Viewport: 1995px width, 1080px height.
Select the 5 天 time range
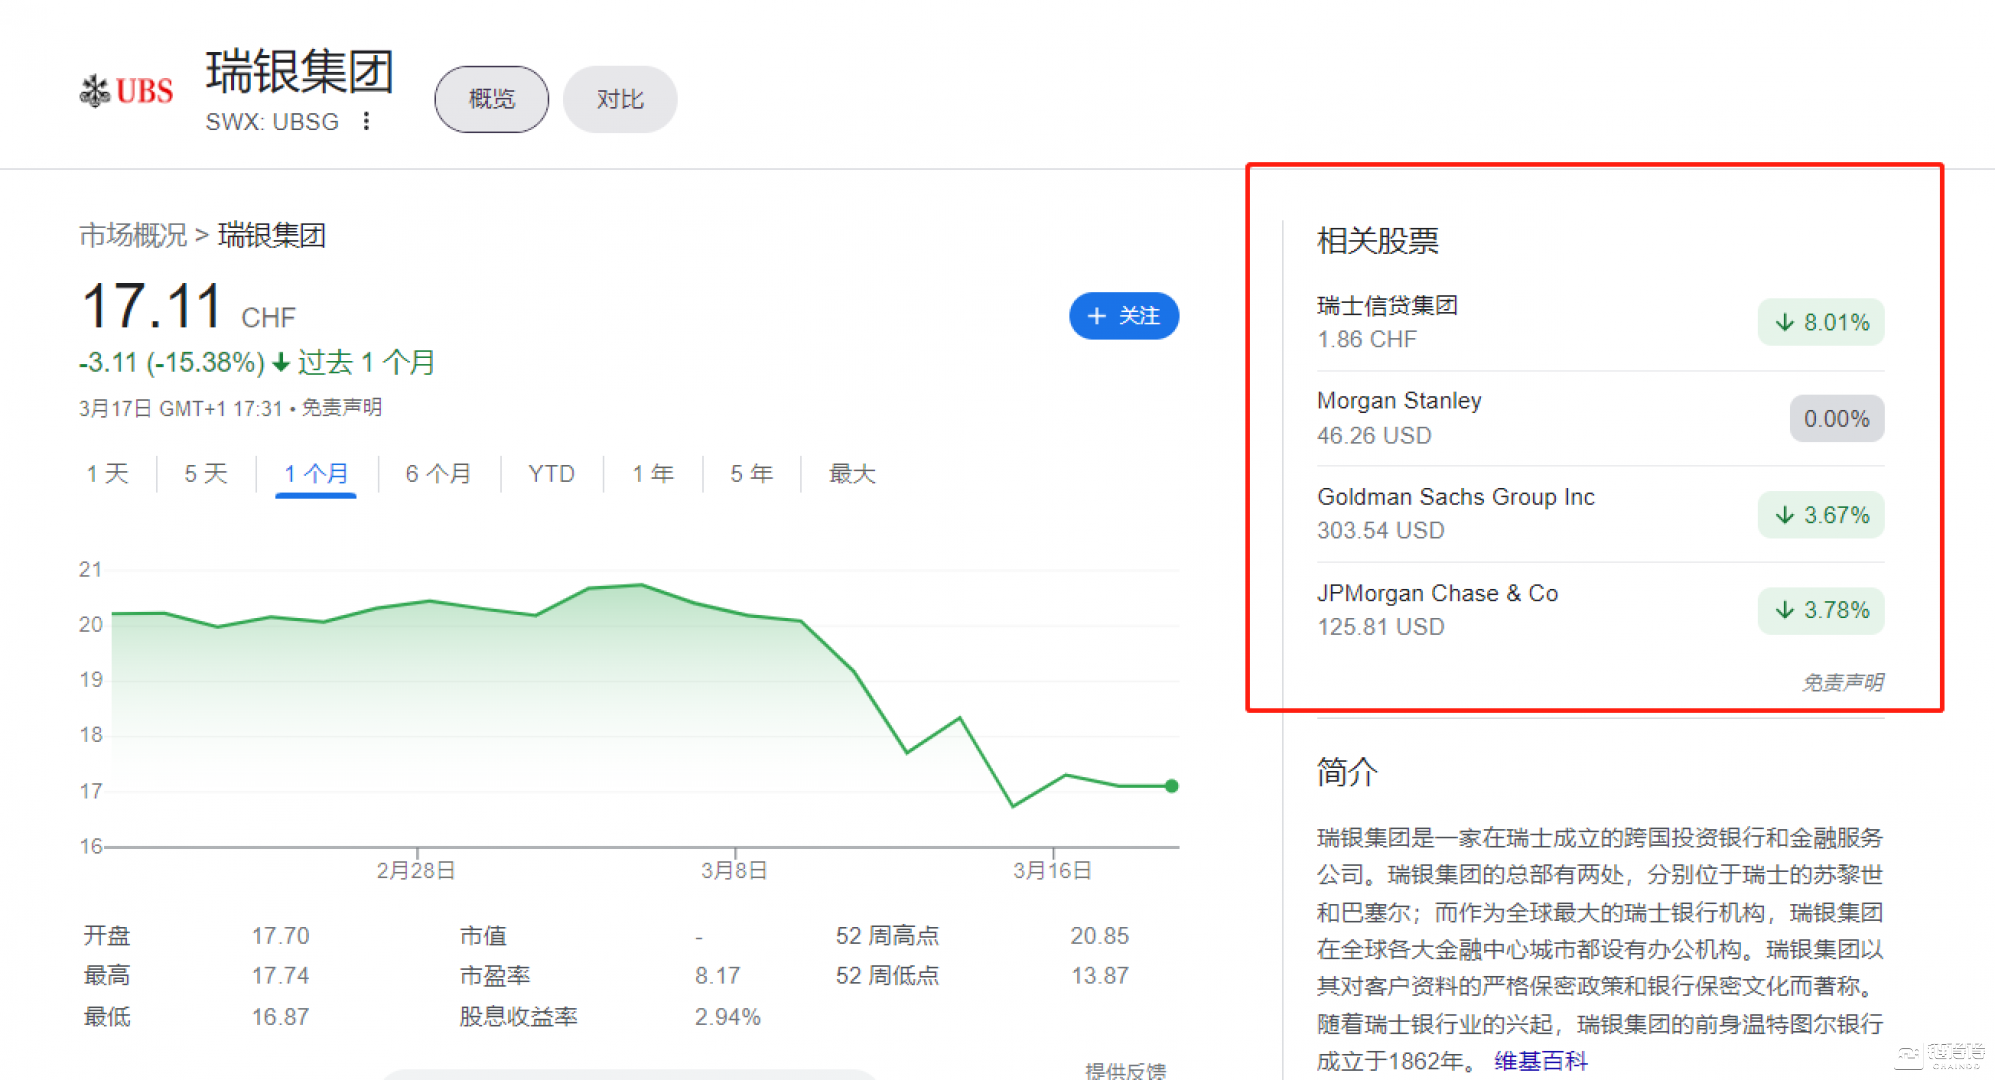[x=206, y=473]
